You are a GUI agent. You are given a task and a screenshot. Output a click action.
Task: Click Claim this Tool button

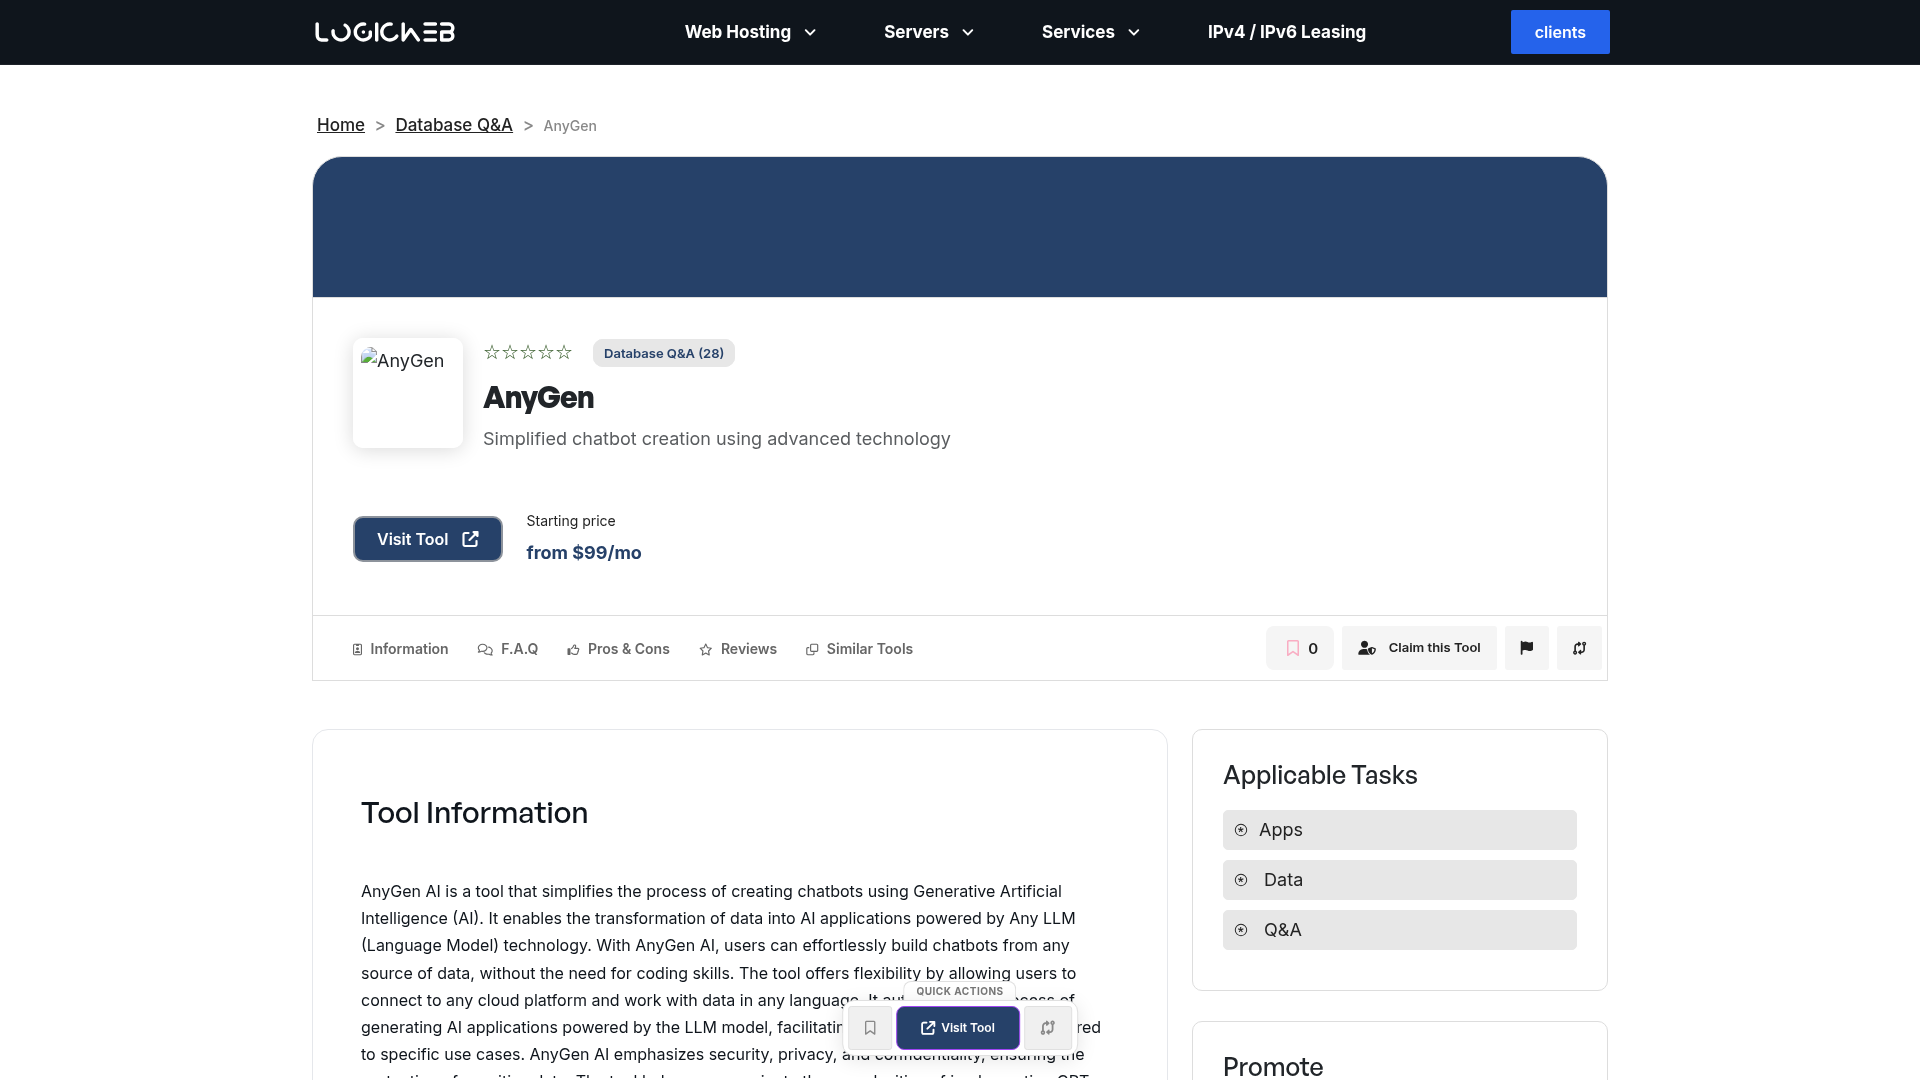coord(1419,648)
